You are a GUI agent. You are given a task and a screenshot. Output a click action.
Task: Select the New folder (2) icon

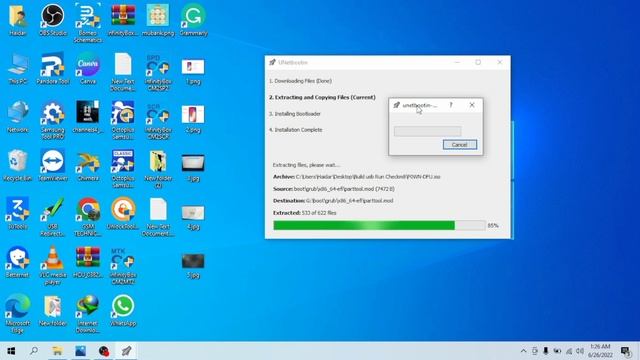click(158, 169)
